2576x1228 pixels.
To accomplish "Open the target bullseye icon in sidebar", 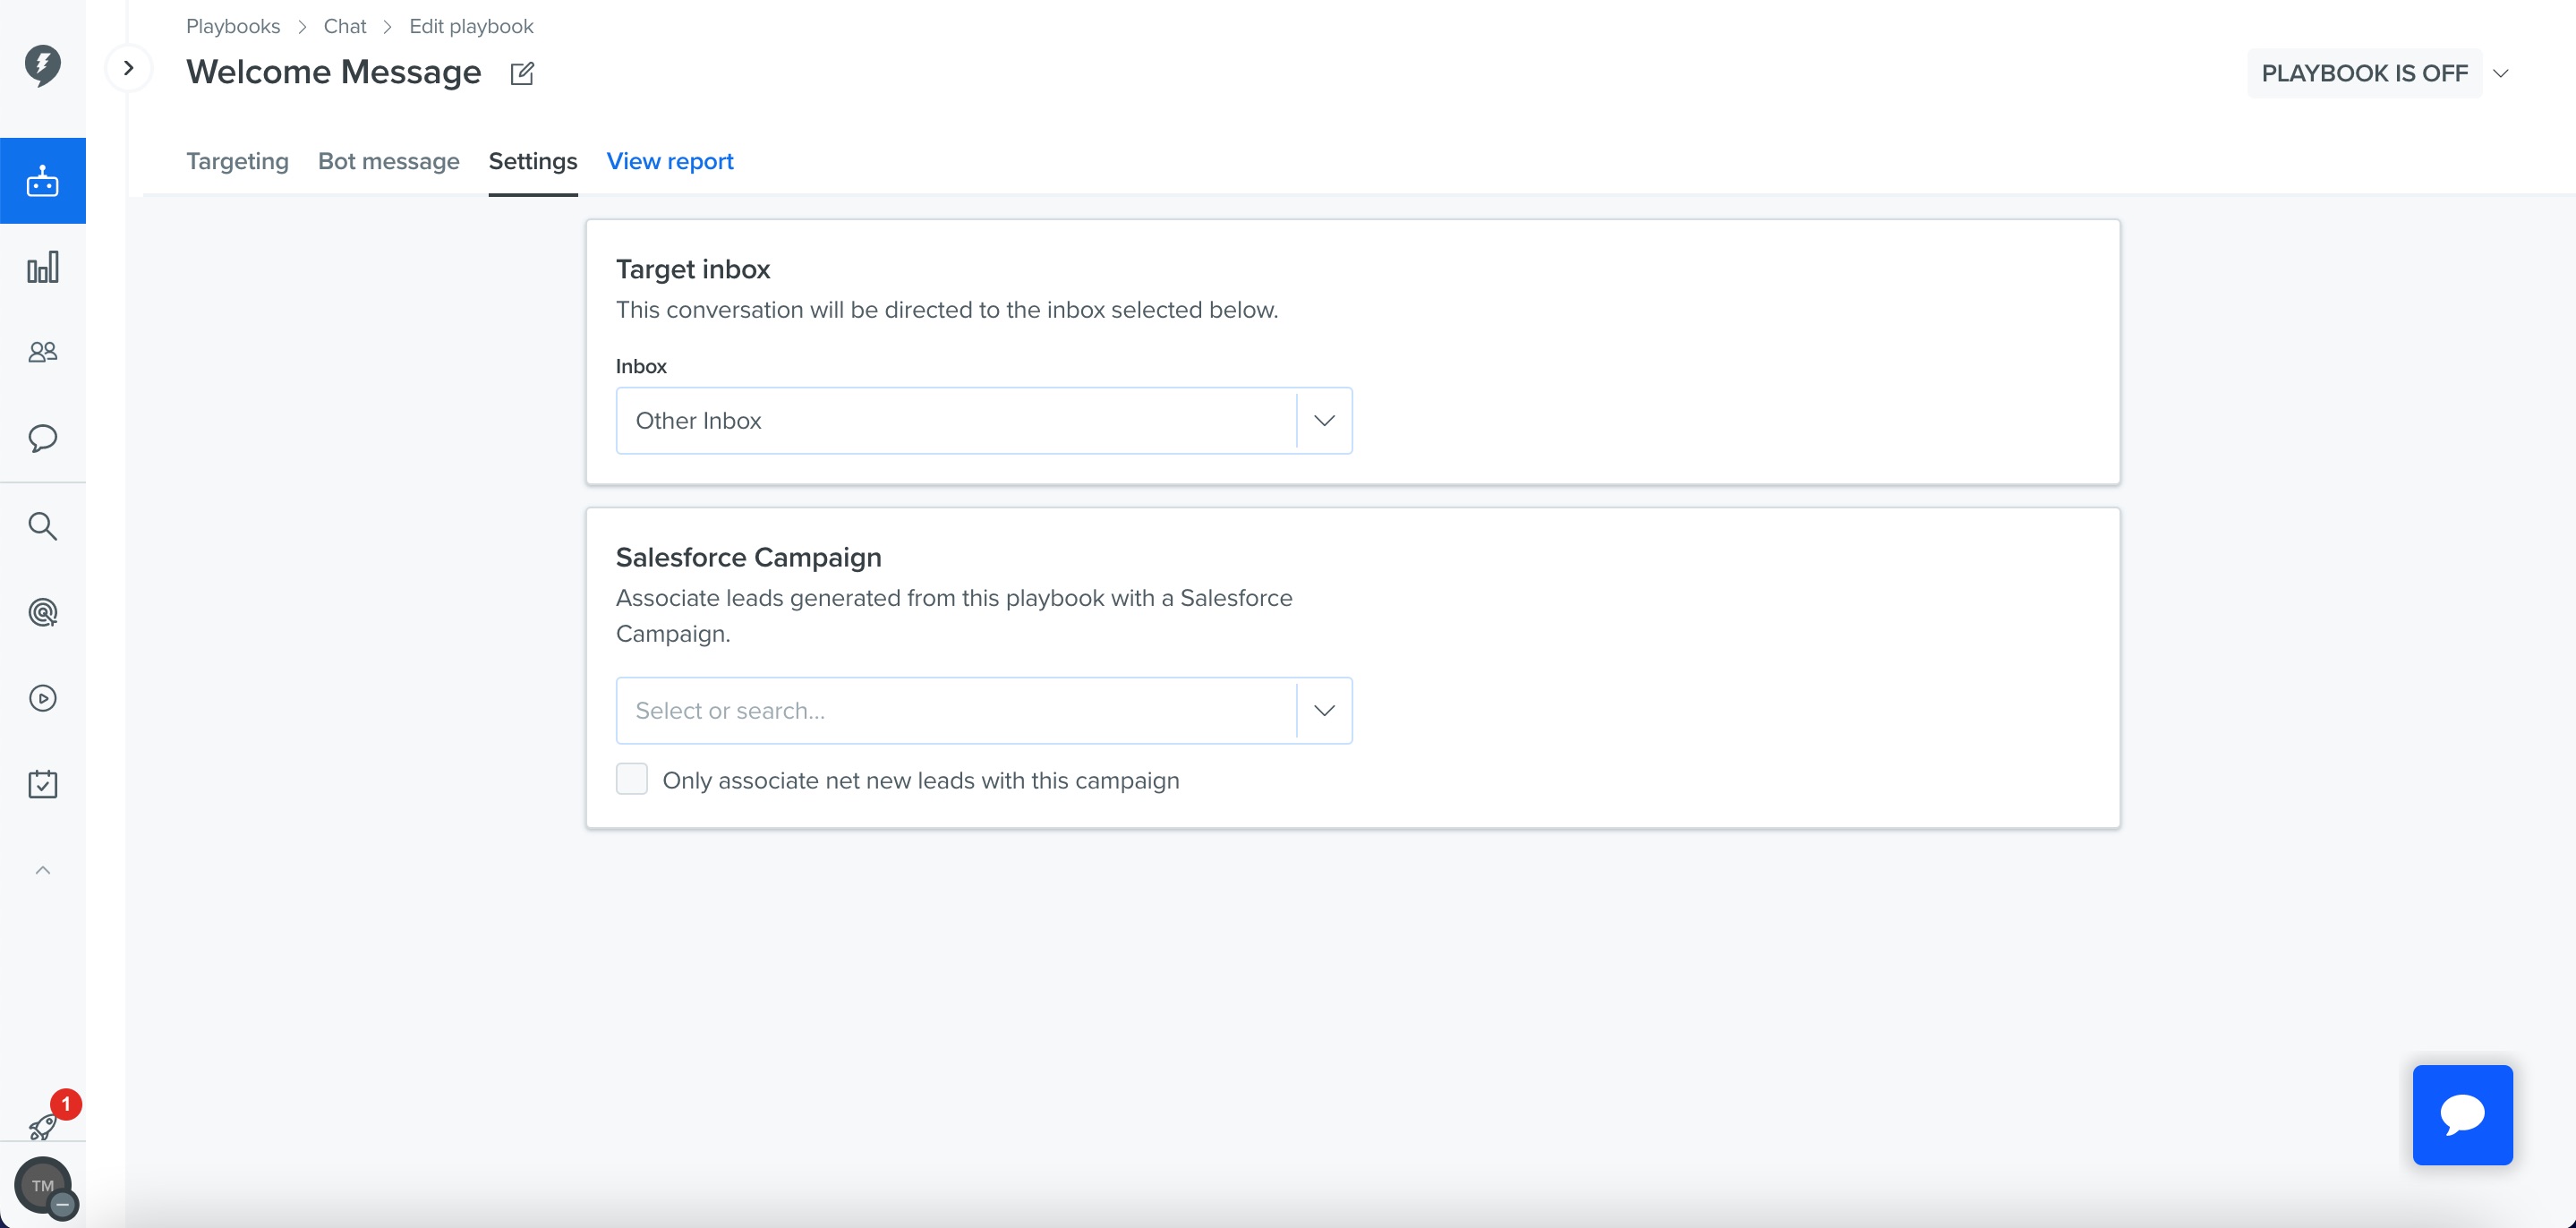I will [43, 612].
